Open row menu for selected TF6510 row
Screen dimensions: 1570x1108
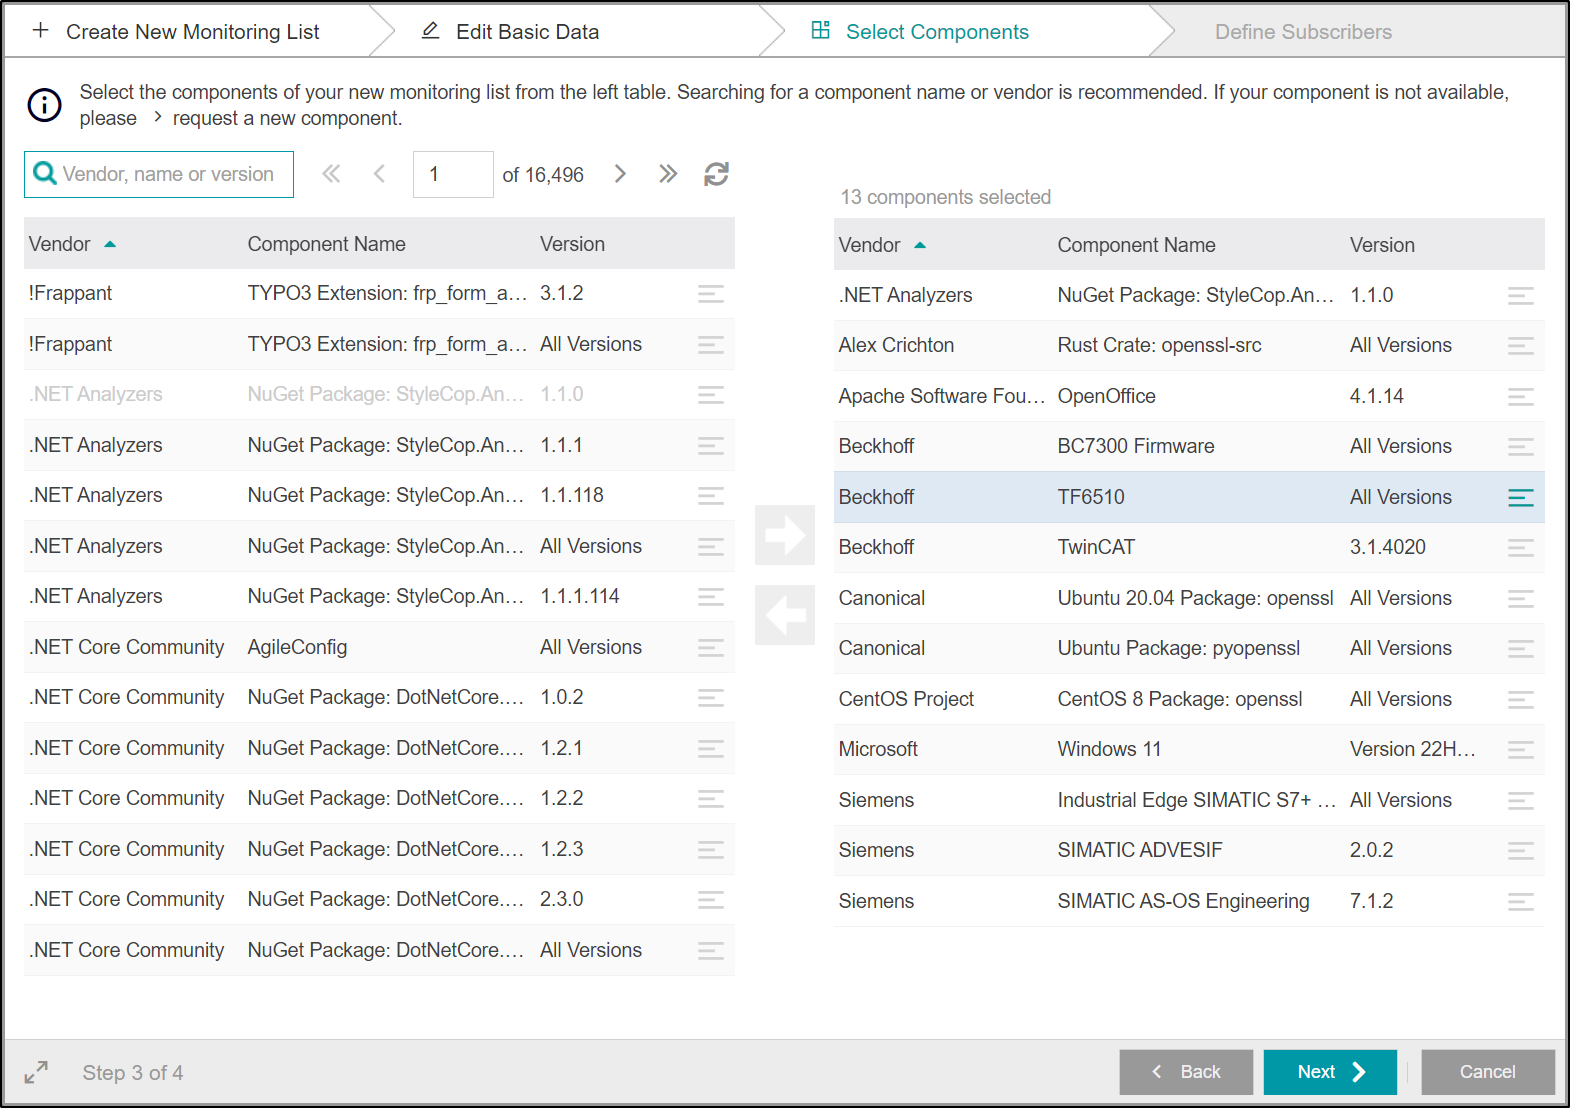(1521, 497)
